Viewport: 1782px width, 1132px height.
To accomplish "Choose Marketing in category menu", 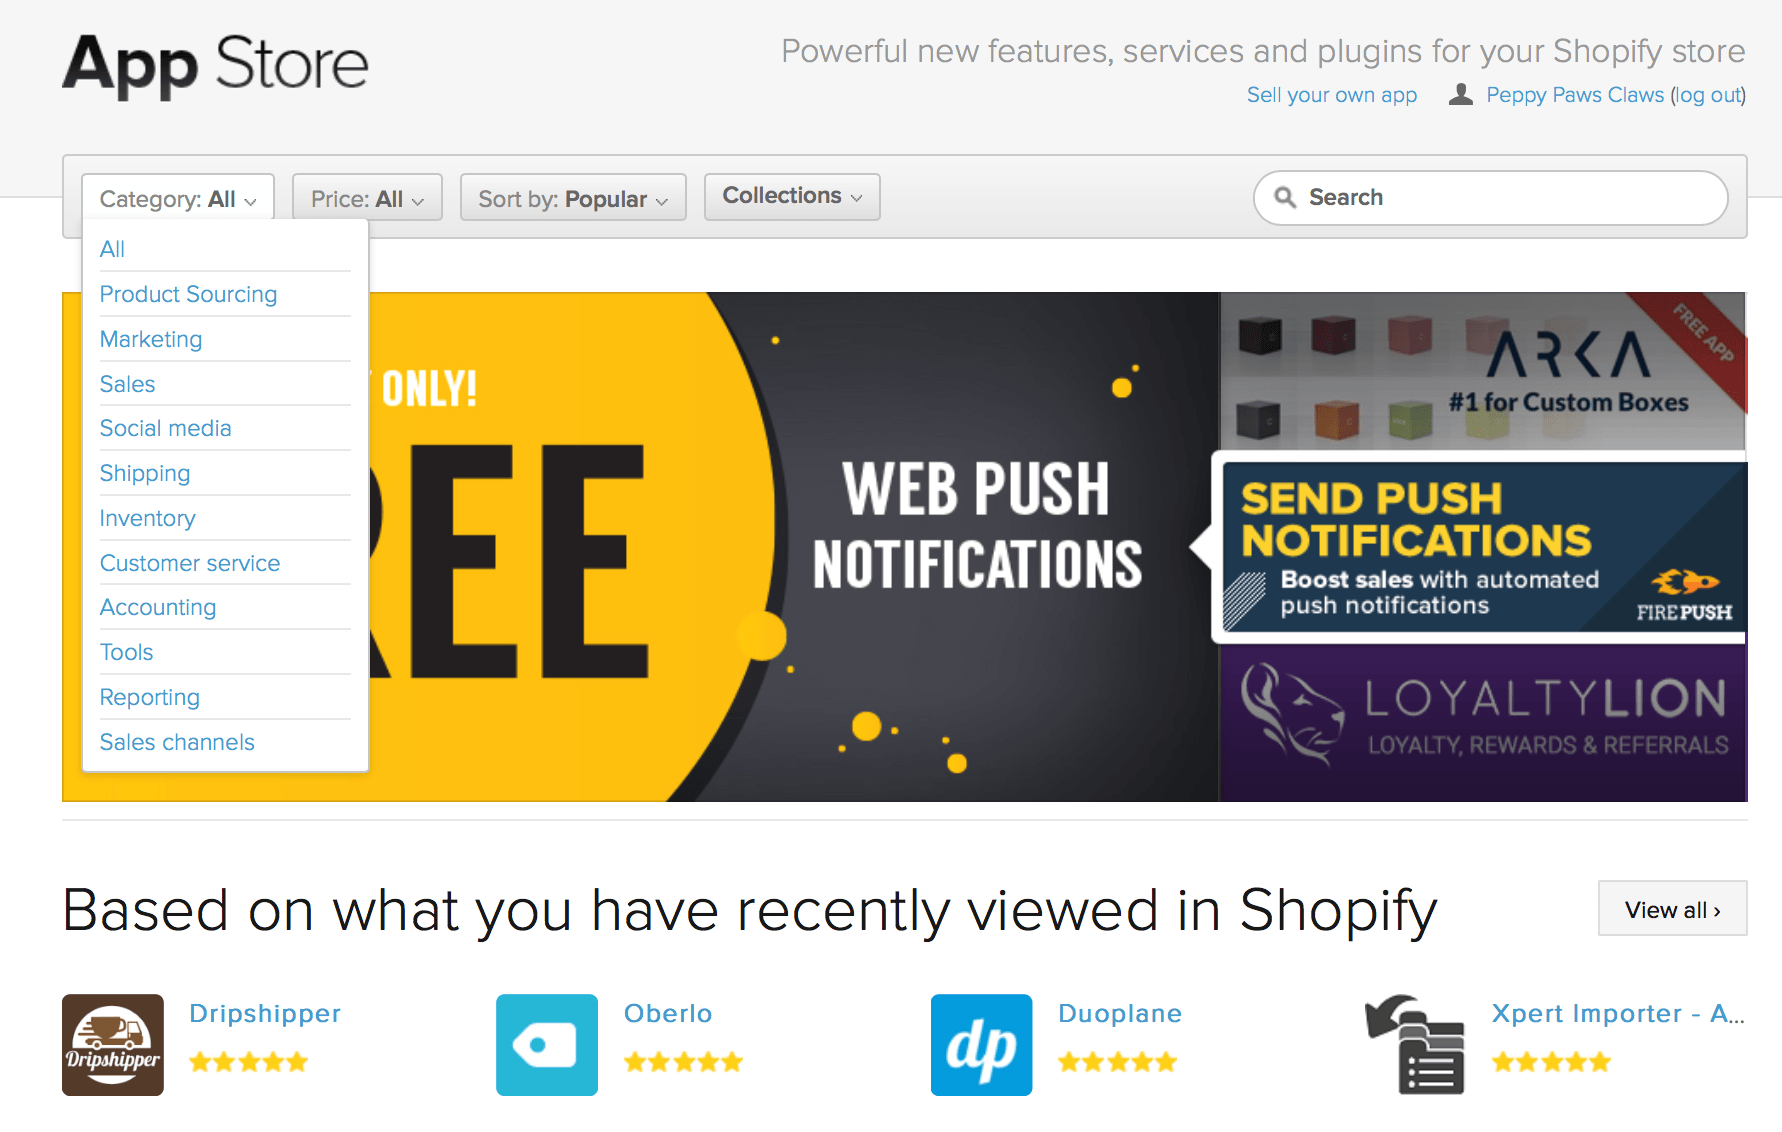I will 151,339.
